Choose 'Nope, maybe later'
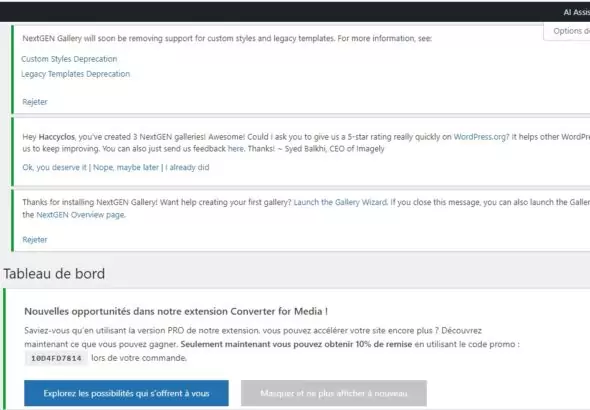Screen dimensions: 590x410 click(126, 167)
